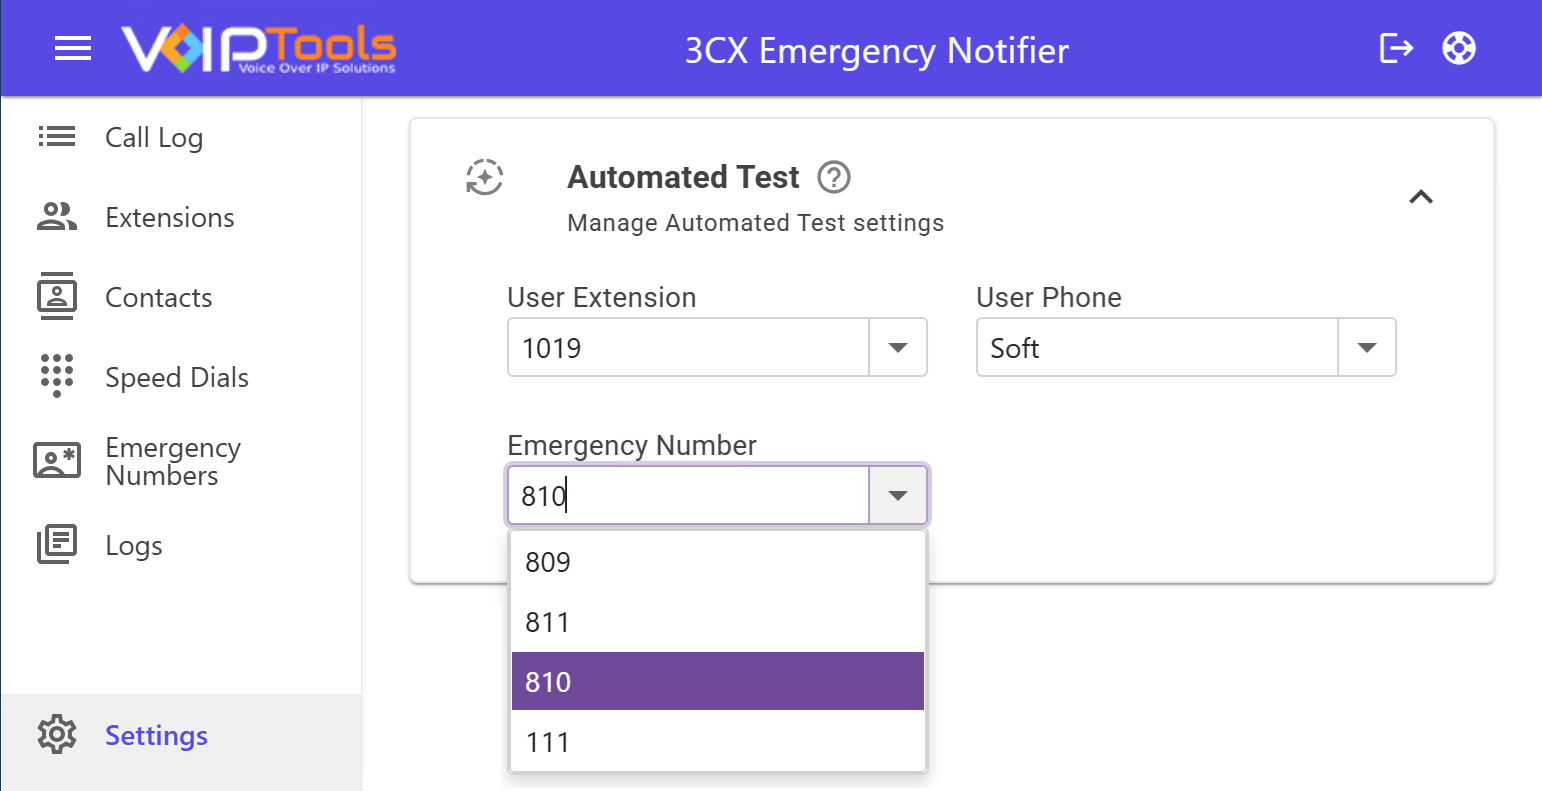Choose 811 in the dropdown list
Image resolution: width=1542 pixels, height=791 pixels.
[717, 622]
